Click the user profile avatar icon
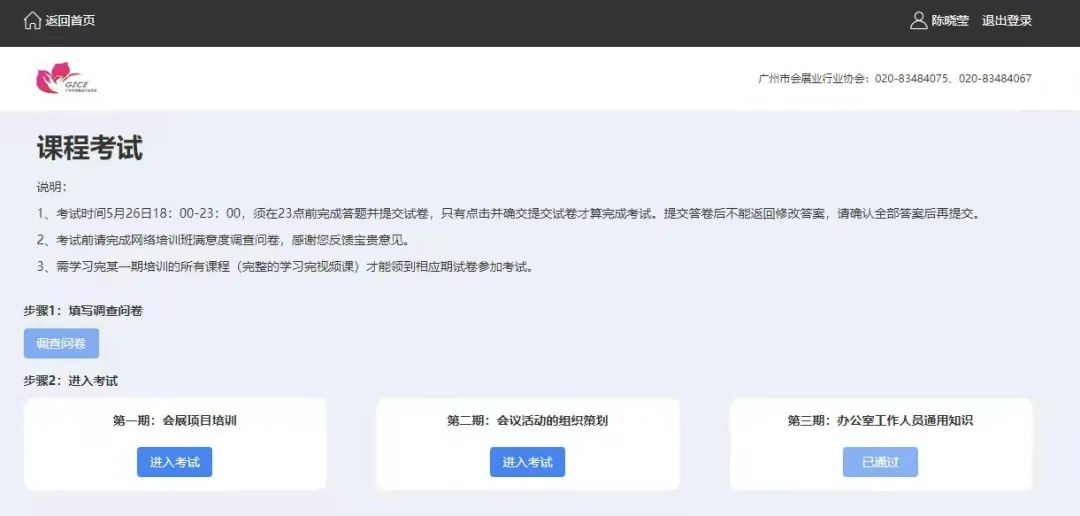This screenshot has height=516, width=1080. point(918,21)
